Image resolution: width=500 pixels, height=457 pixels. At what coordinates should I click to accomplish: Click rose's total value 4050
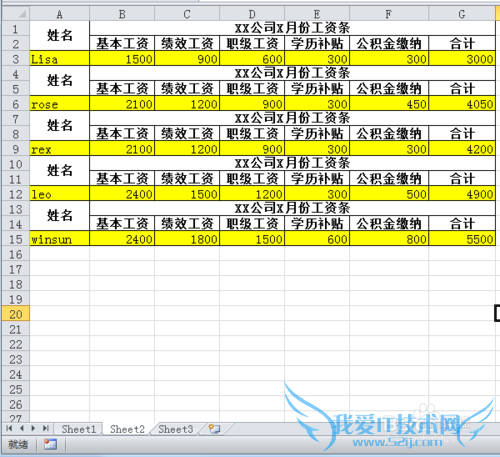point(462,104)
